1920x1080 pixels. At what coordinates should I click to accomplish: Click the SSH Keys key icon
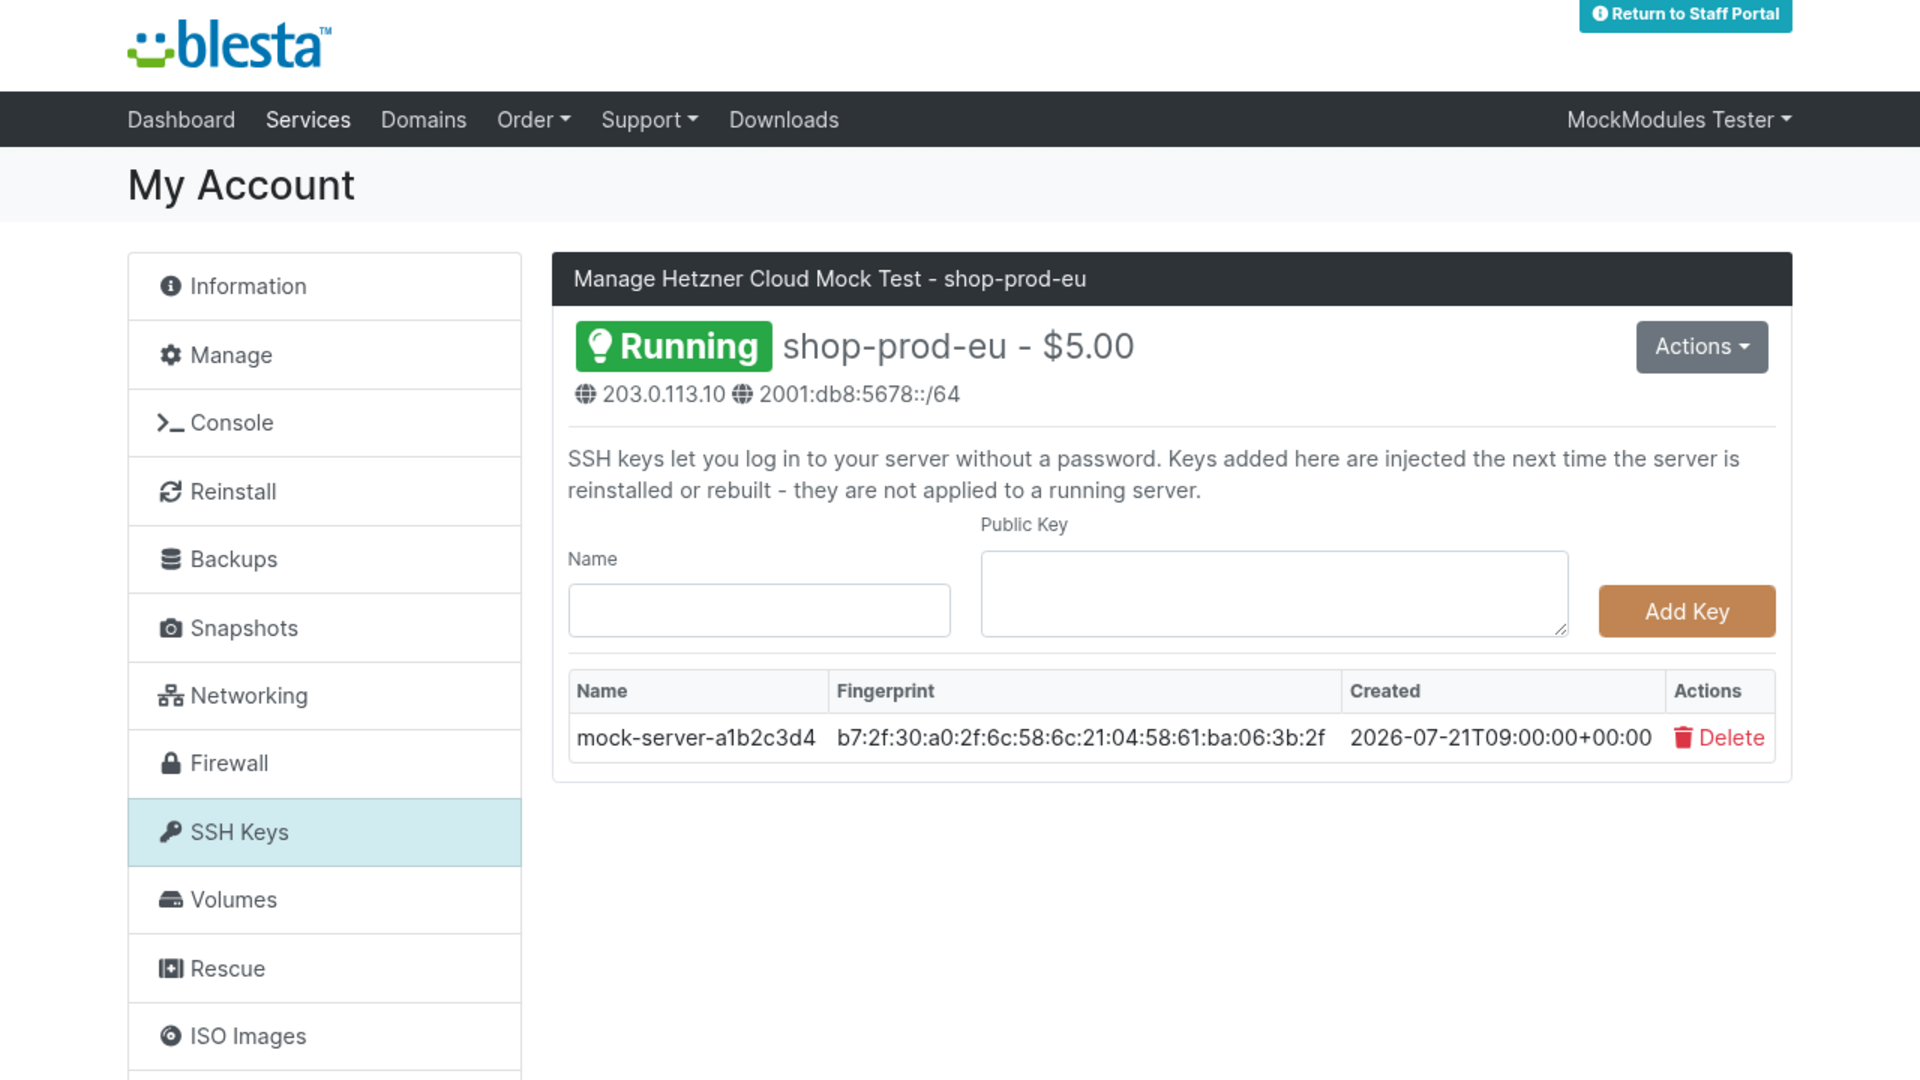(171, 832)
